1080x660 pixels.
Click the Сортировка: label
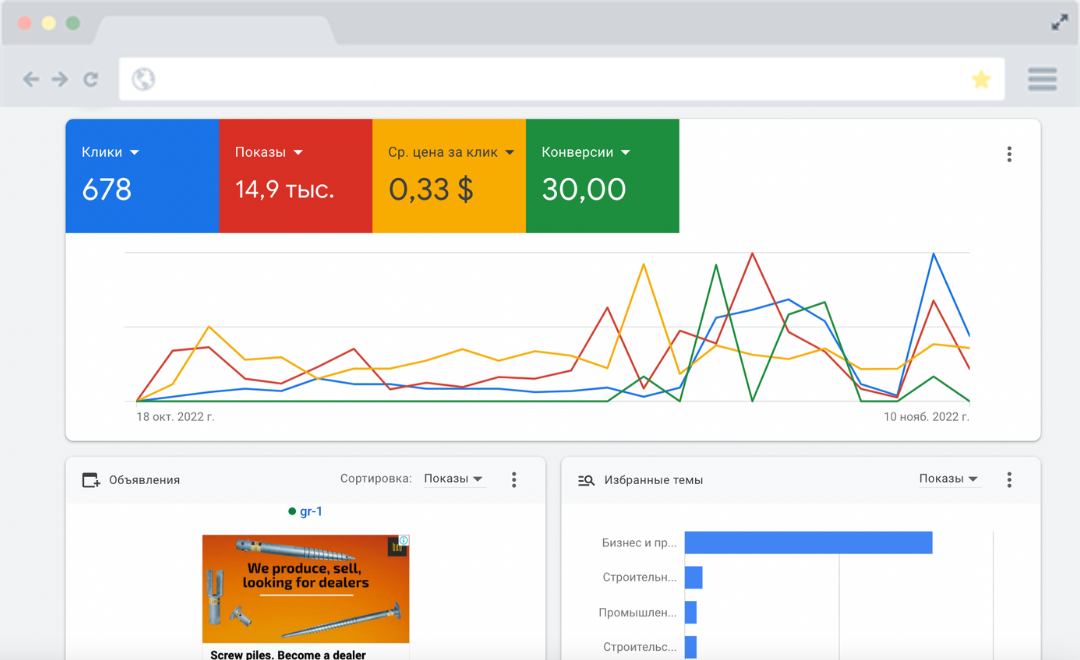tap(376, 479)
